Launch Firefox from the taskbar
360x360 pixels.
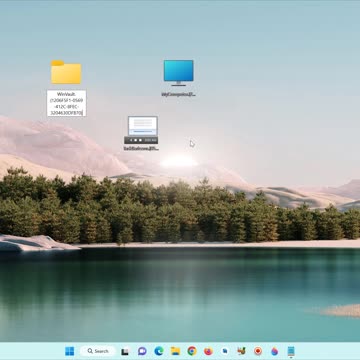point(208,351)
